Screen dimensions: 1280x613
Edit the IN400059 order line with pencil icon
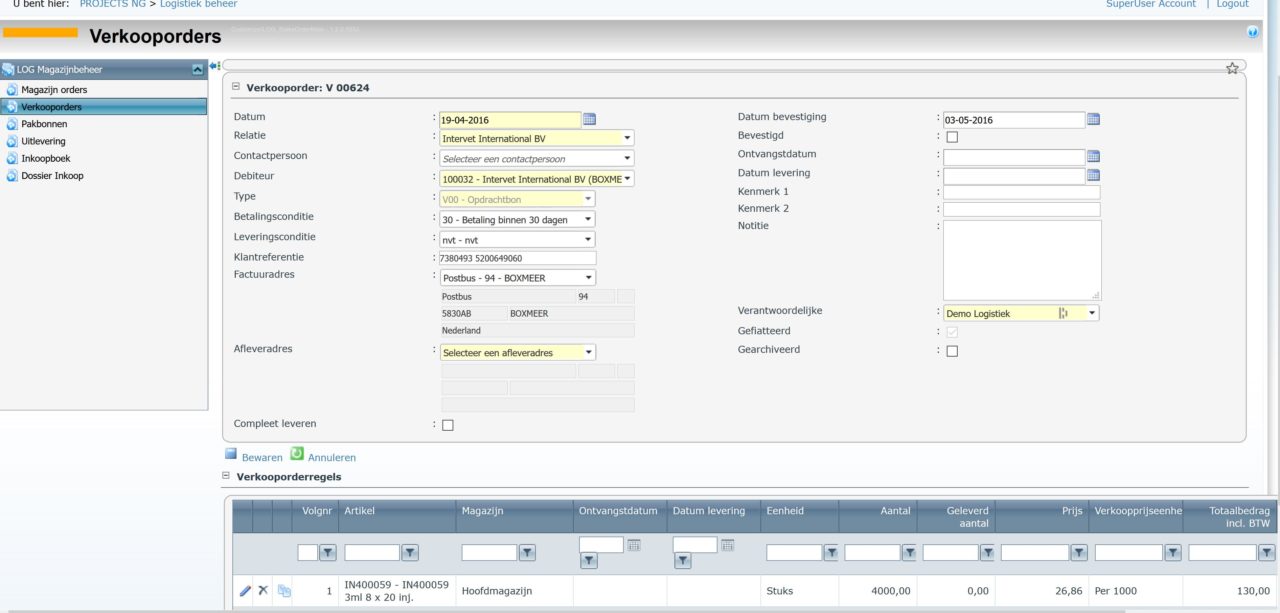pyautogui.click(x=245, y=590)
